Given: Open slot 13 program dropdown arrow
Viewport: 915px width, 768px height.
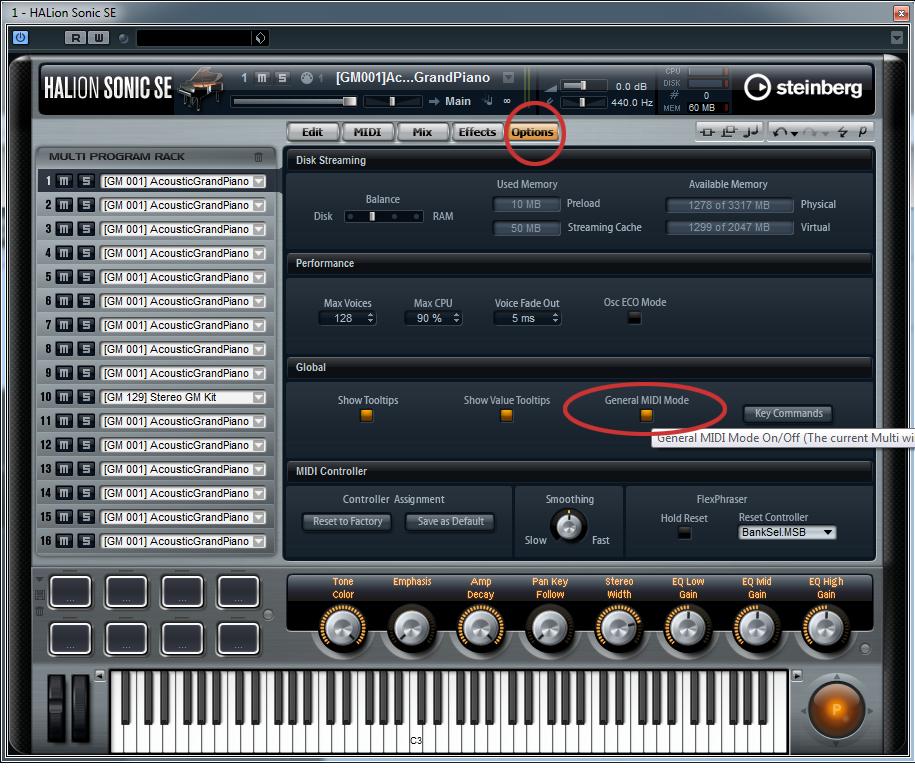Looking at the screenshot, I should 259,469.
